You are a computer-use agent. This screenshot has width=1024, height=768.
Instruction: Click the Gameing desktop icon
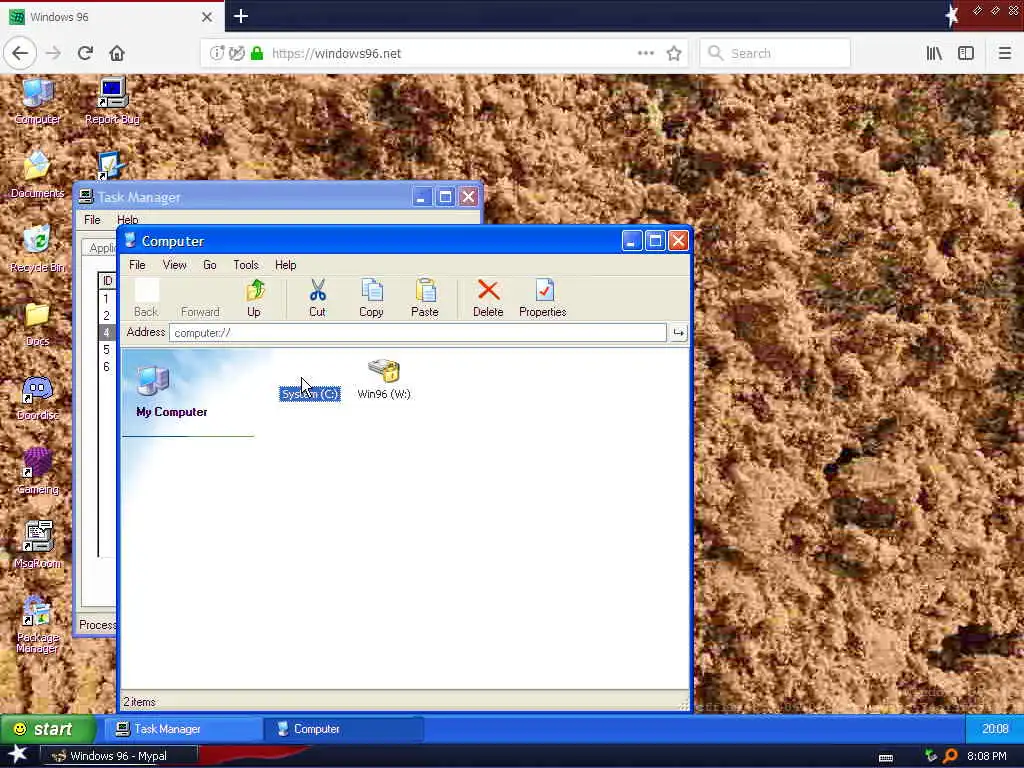click(x=37, y=472)
